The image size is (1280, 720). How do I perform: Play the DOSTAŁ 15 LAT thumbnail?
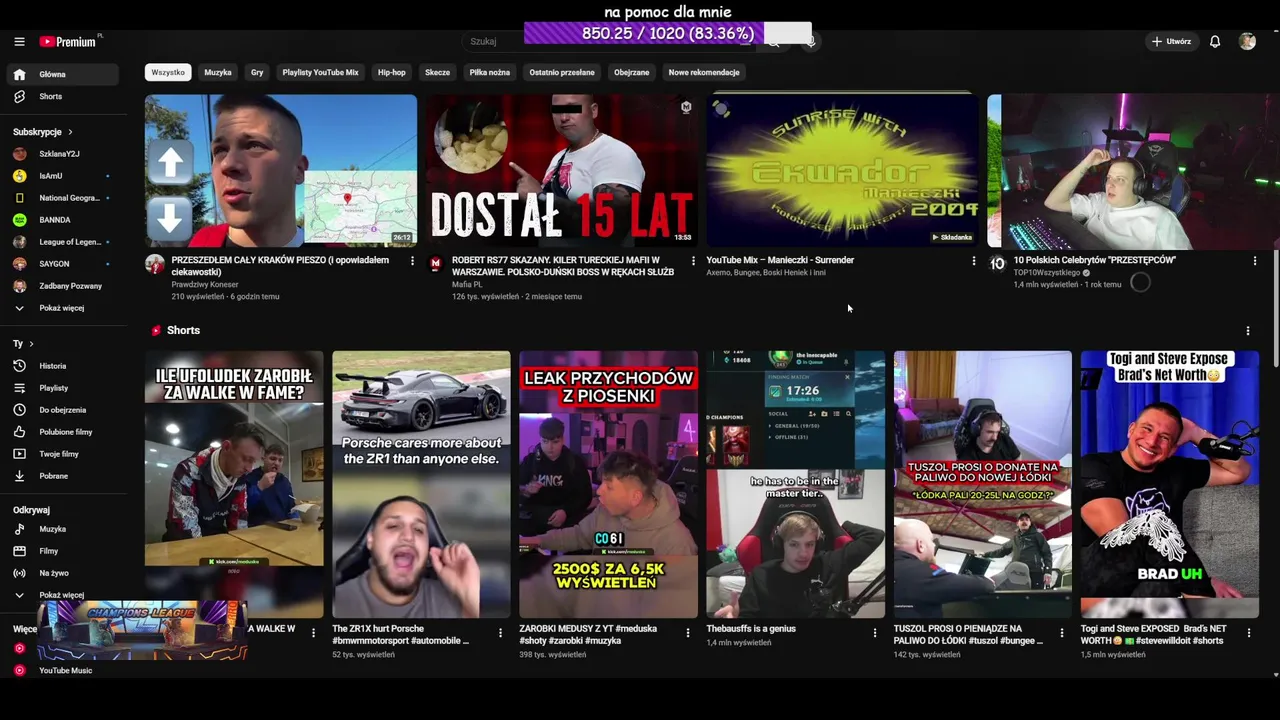(562, 171)
